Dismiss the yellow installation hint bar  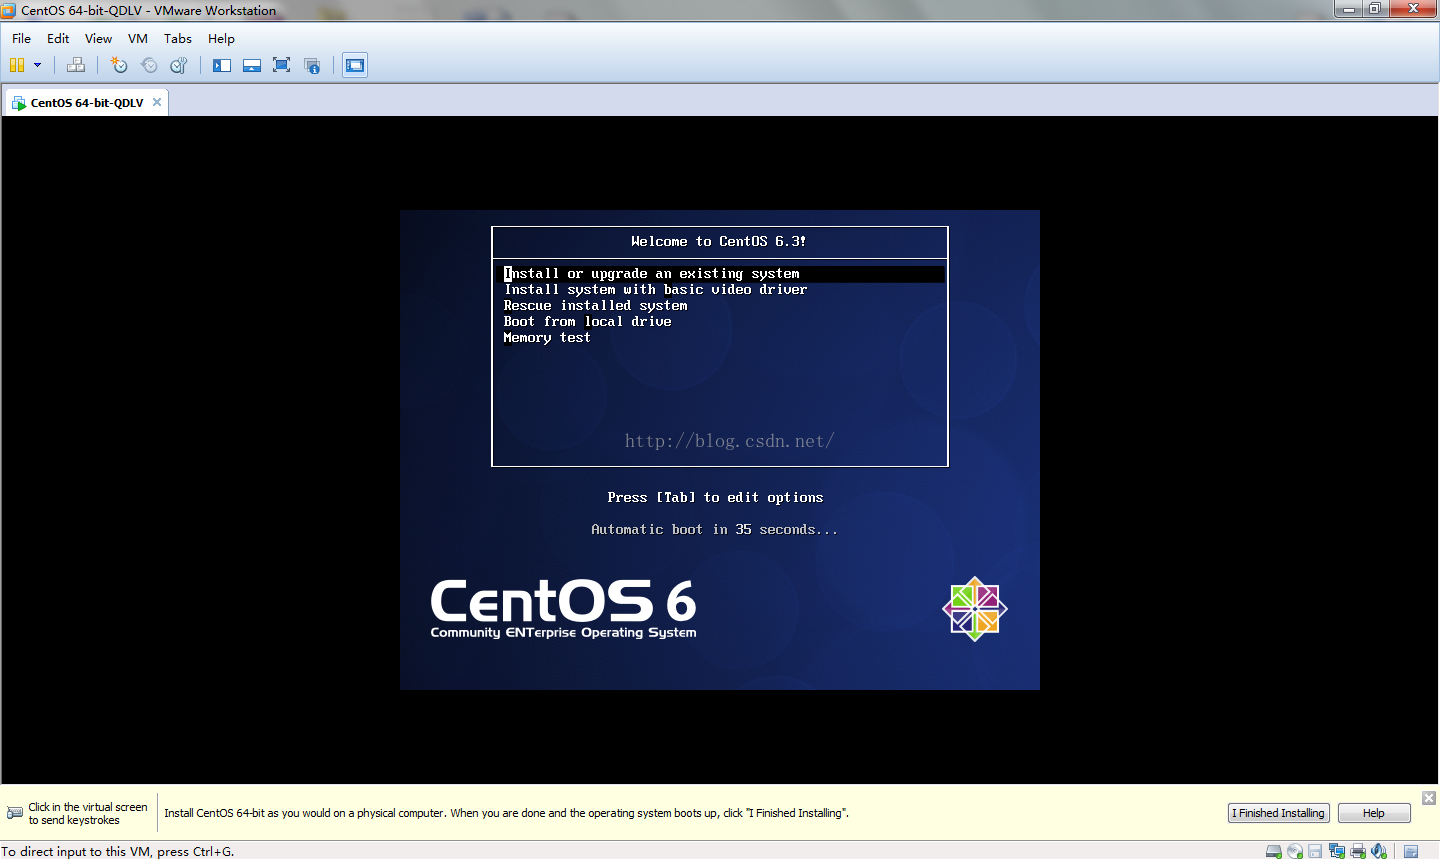coord(1429,797)
